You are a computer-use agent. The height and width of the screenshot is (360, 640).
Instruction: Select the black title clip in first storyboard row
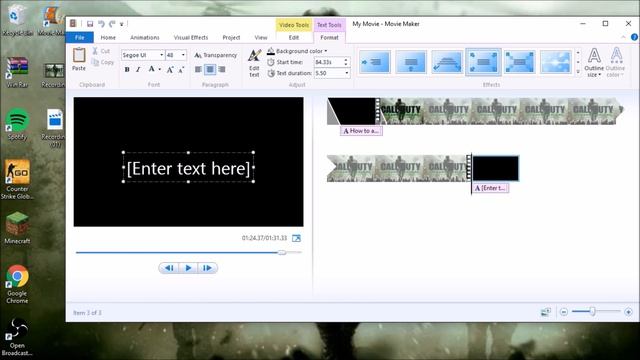click(352, 111)
